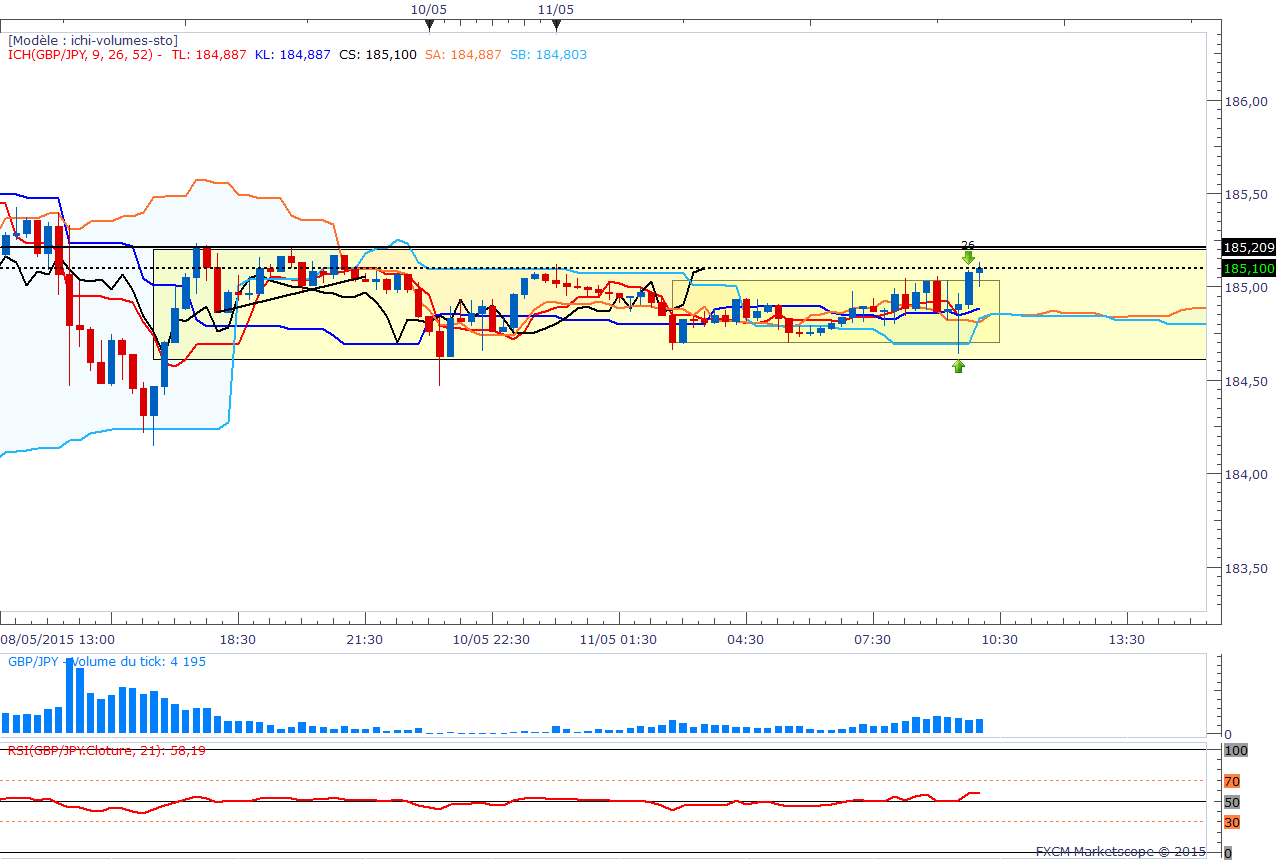The width and height of the screenshot is (1279, 860).
Task: Select the 185,209 price level tag
Action: 1249,247
